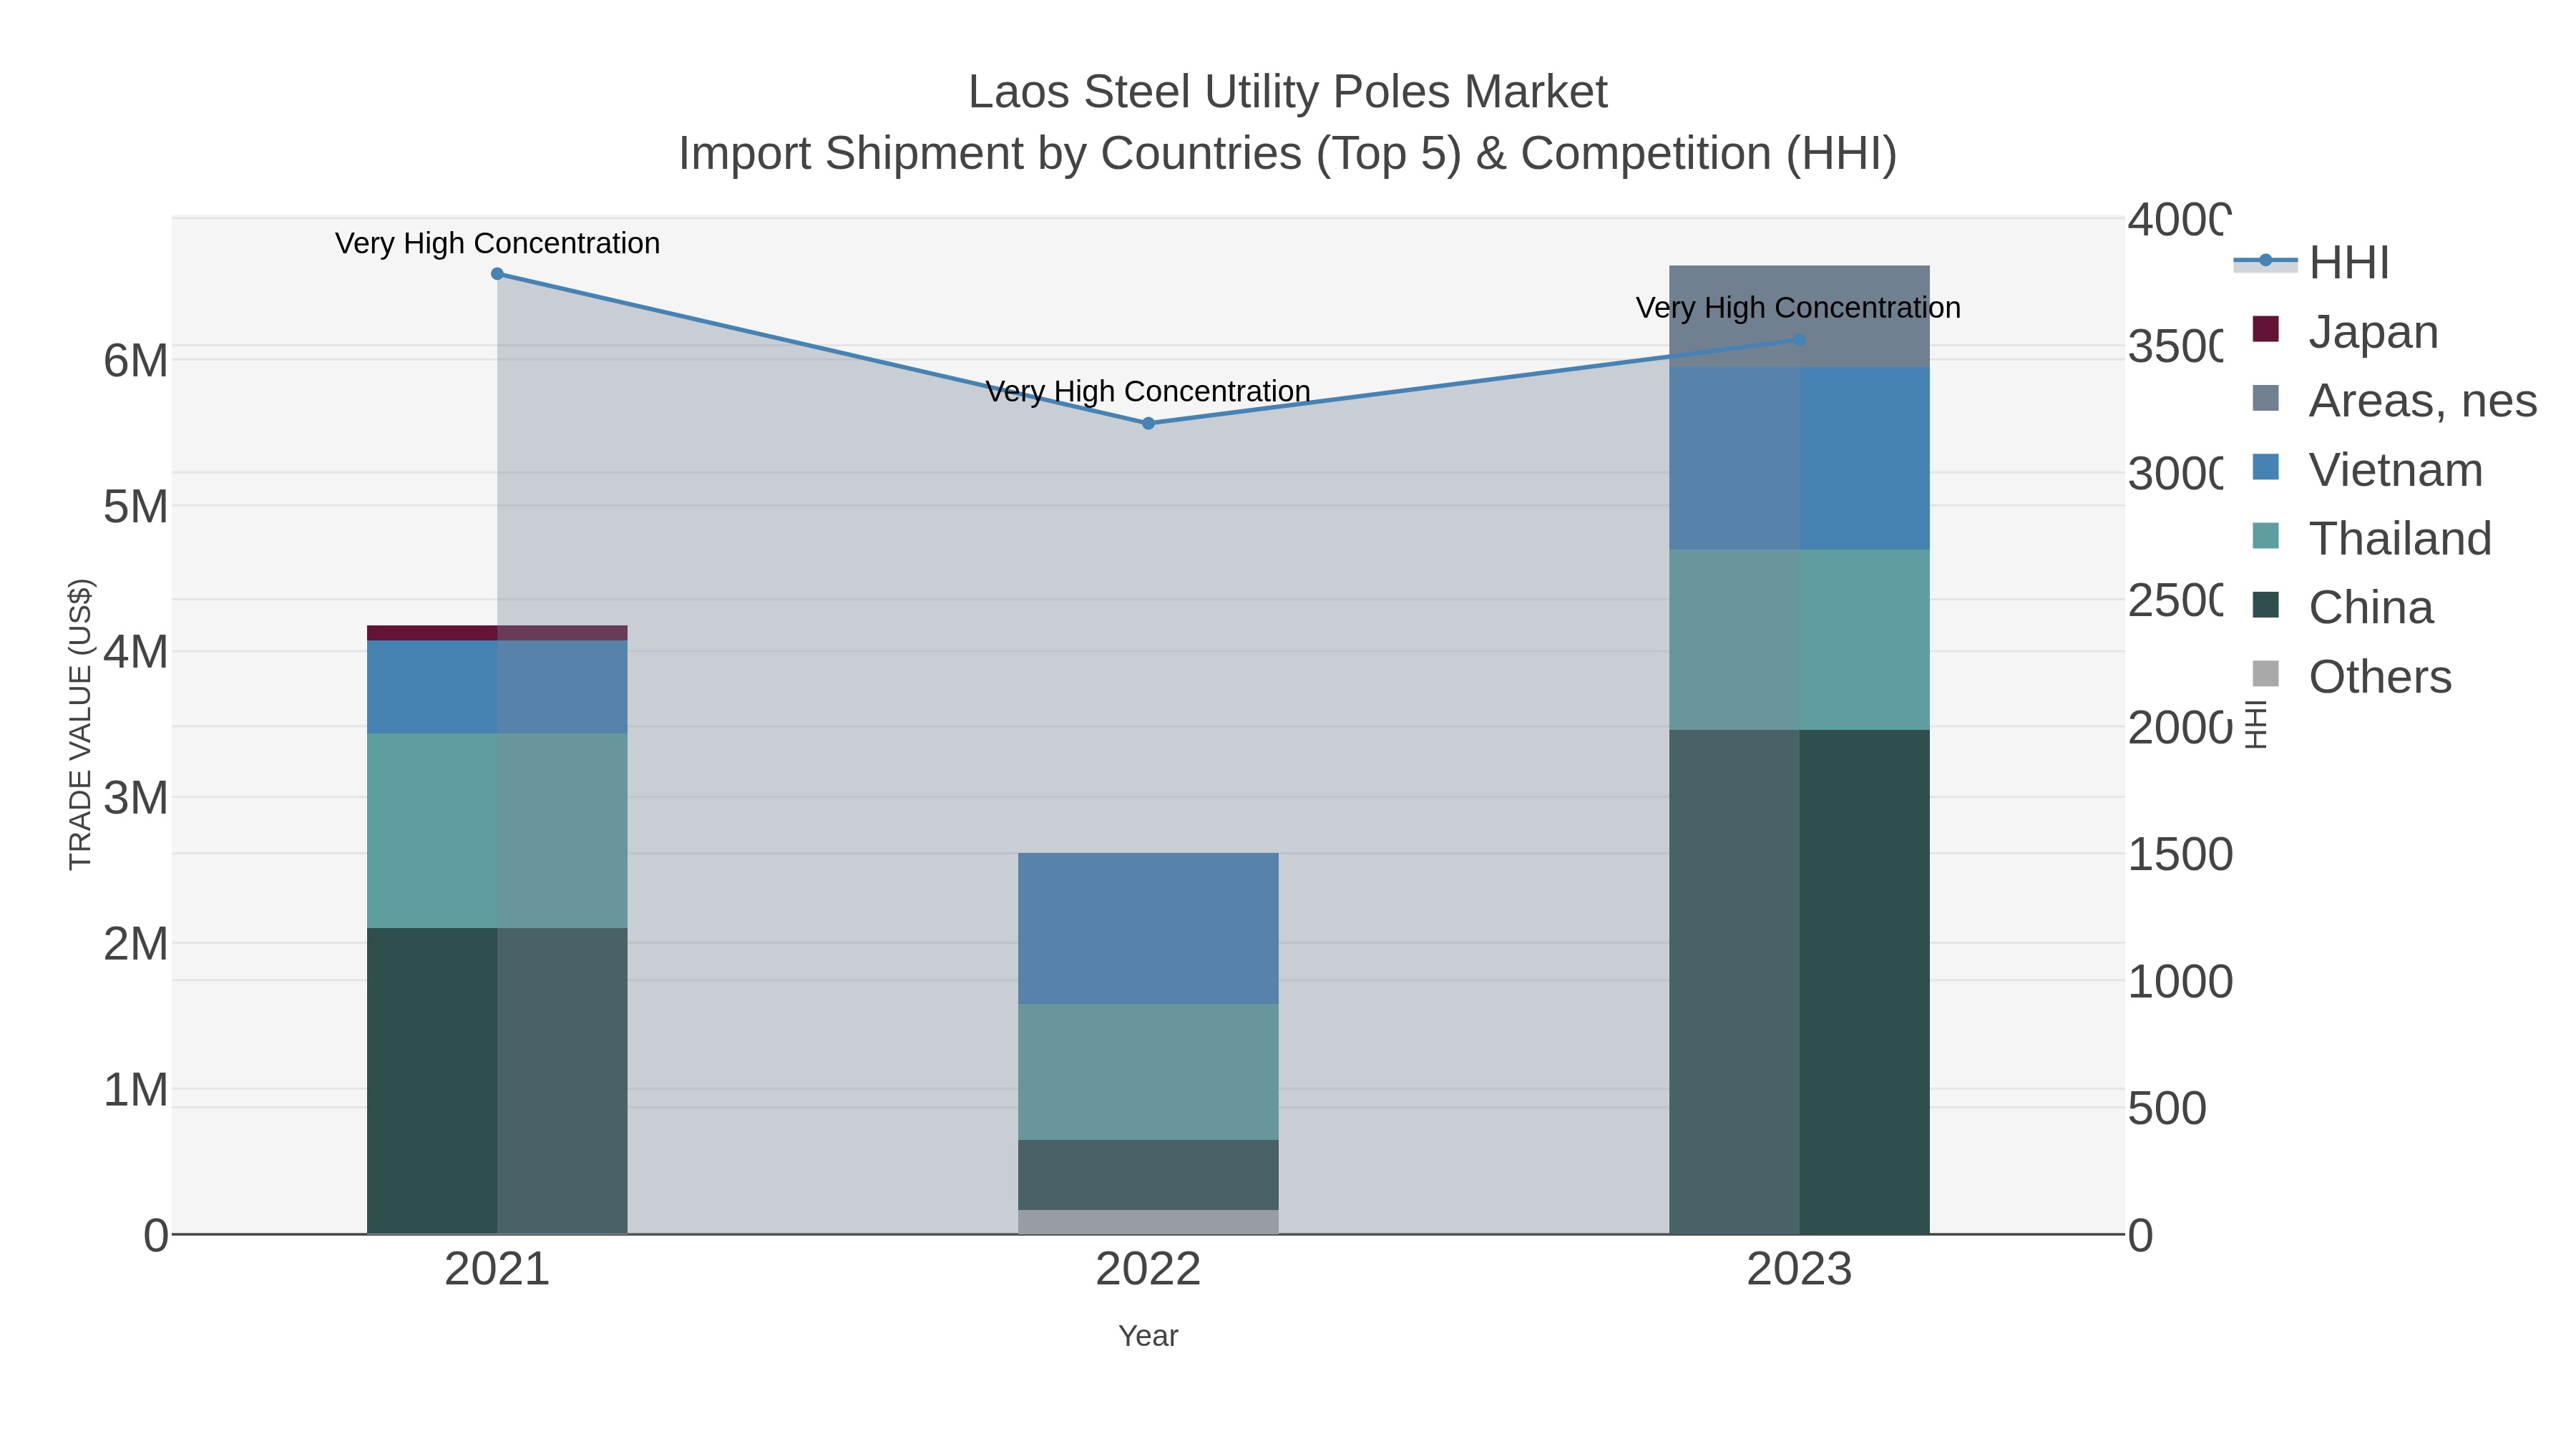Click the Thailand segment of the 2023 bar

[1799, 640]
